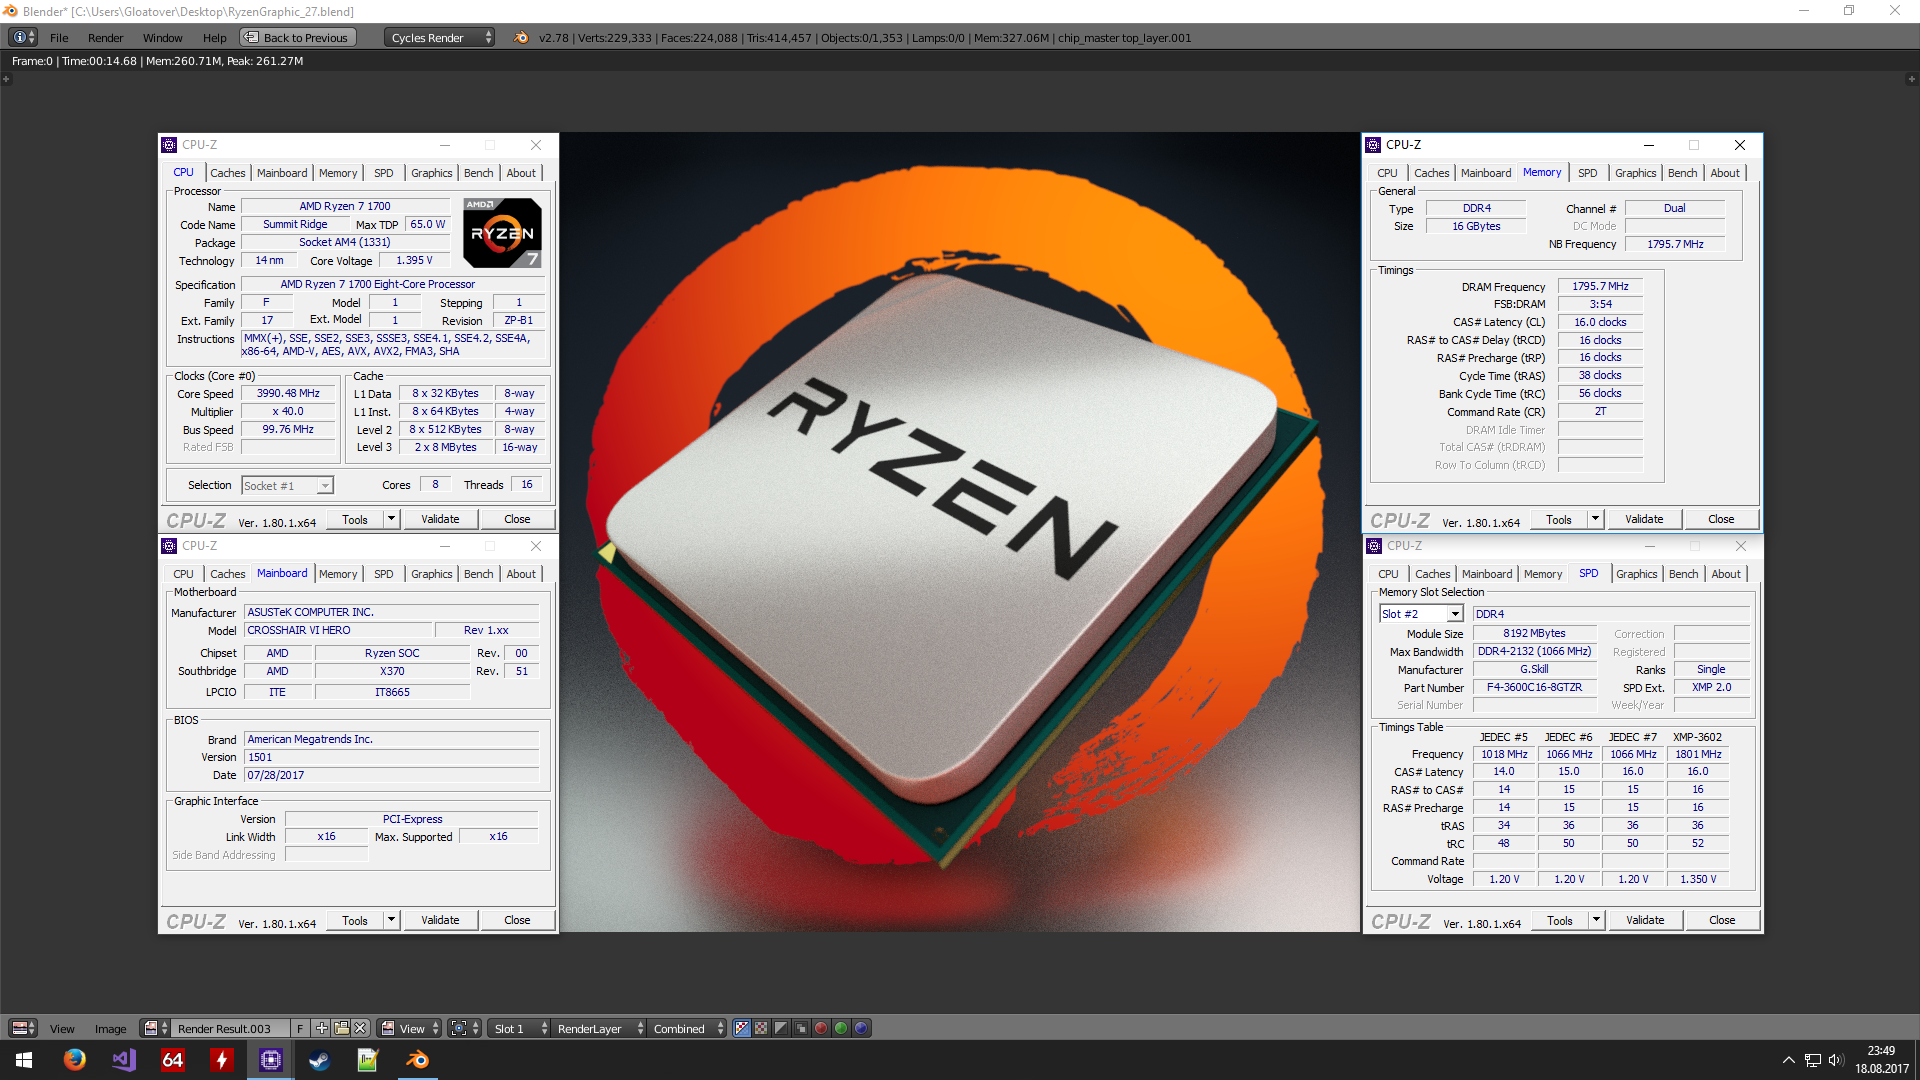1920x1080 pixels.
Task: Click the Blender logo in the info header
Action: point(521,37)
